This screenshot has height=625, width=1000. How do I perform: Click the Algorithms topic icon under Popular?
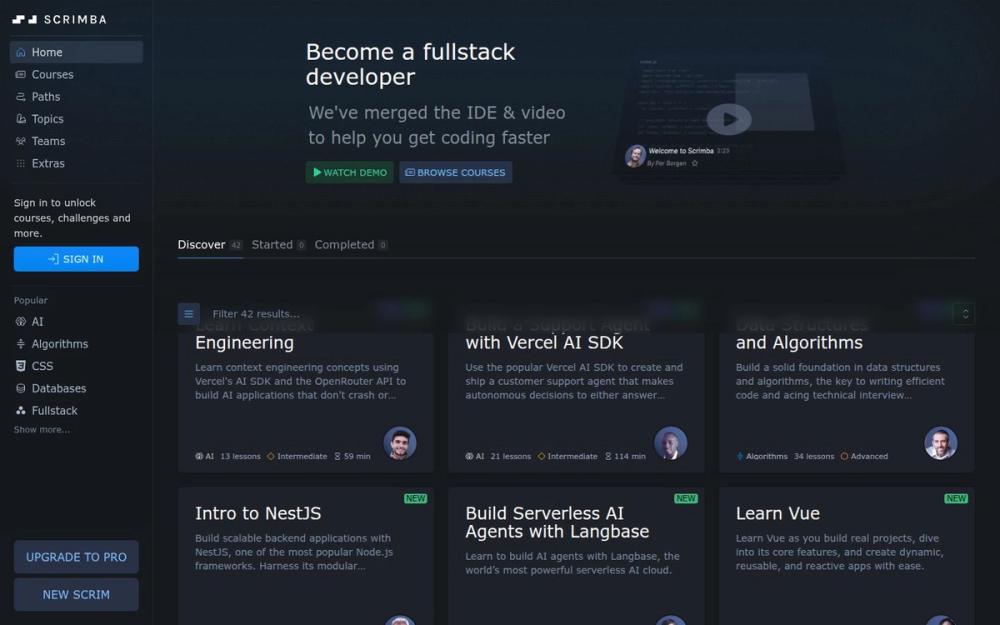21,344
